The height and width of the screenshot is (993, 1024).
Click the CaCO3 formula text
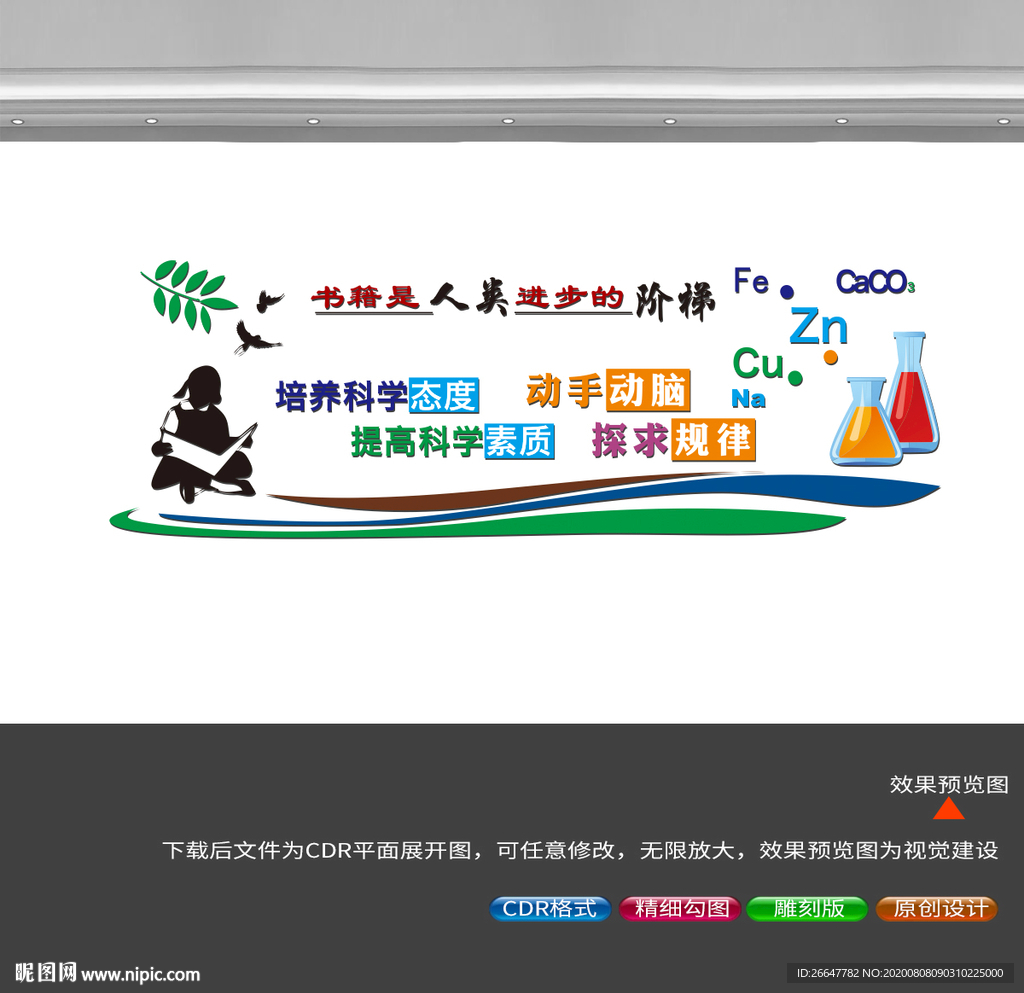pyautogui.click(x=875, y=281)
